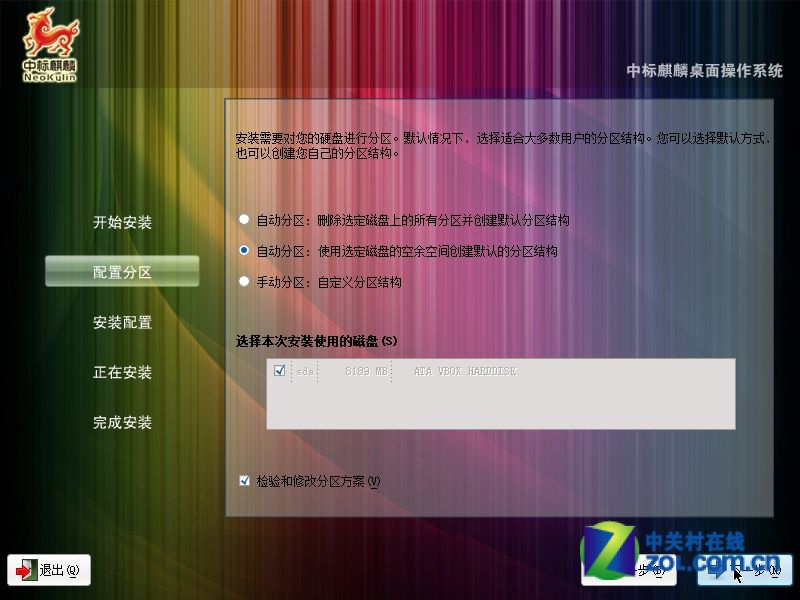This screenshot has width=800, height=600.
Task: Select step 配置分区 in sidebar
Action: [122, 272]
